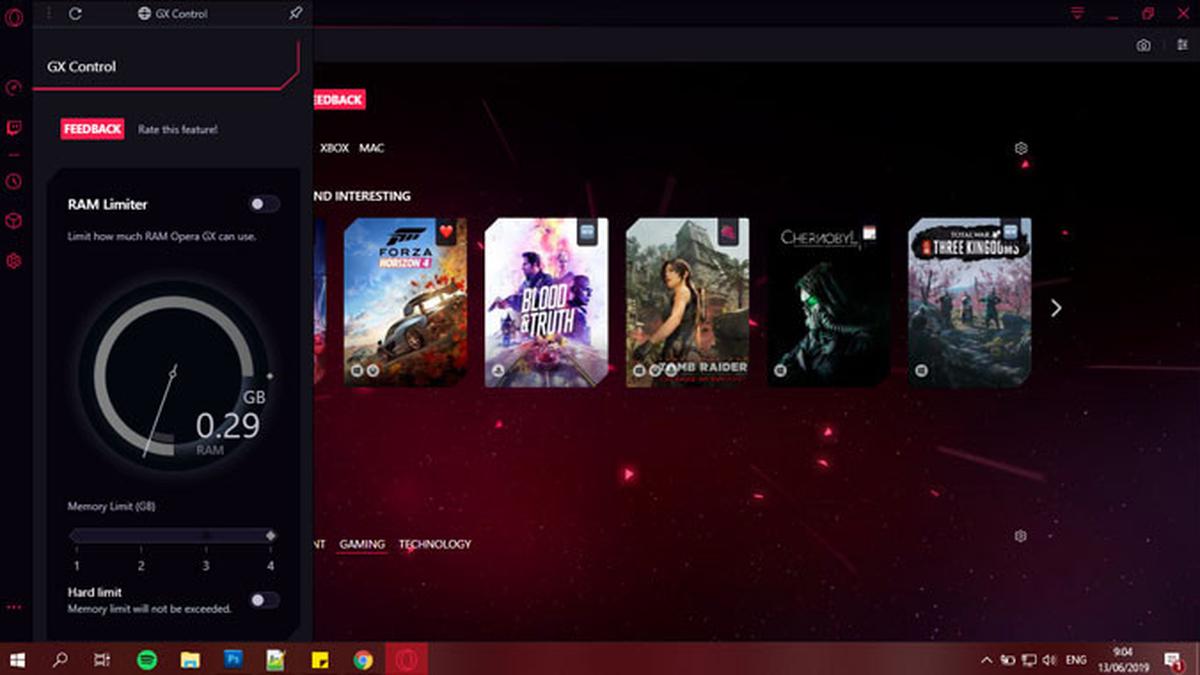Pin the GX Control panel
This screenshot has width=1200, height=675.
(x=295, y=13)
